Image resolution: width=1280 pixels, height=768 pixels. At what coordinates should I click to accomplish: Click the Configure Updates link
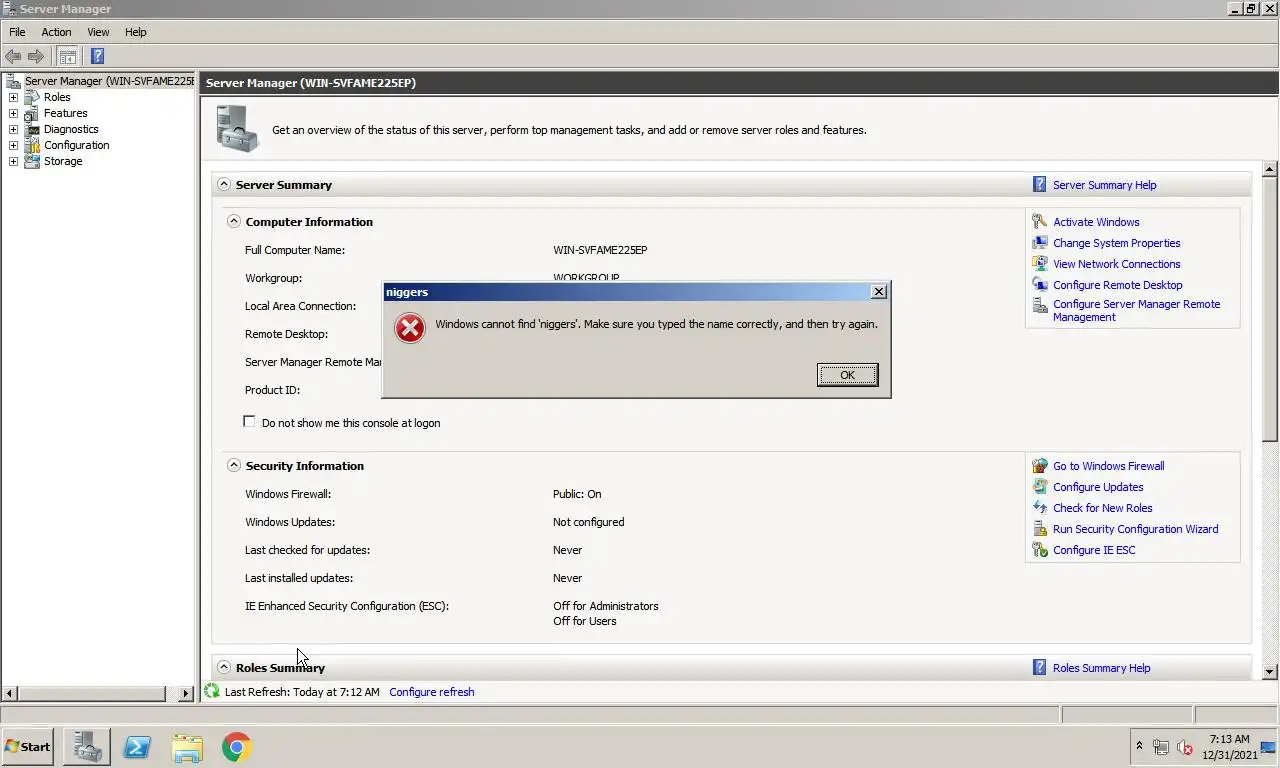(1098, 487)
